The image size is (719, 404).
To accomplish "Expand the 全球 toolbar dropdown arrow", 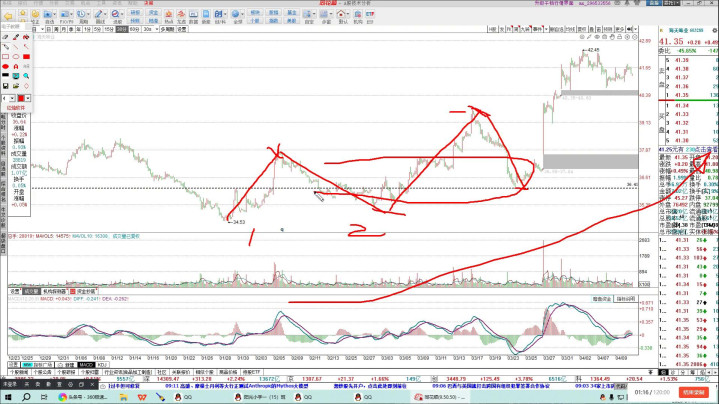I will 242,14.
